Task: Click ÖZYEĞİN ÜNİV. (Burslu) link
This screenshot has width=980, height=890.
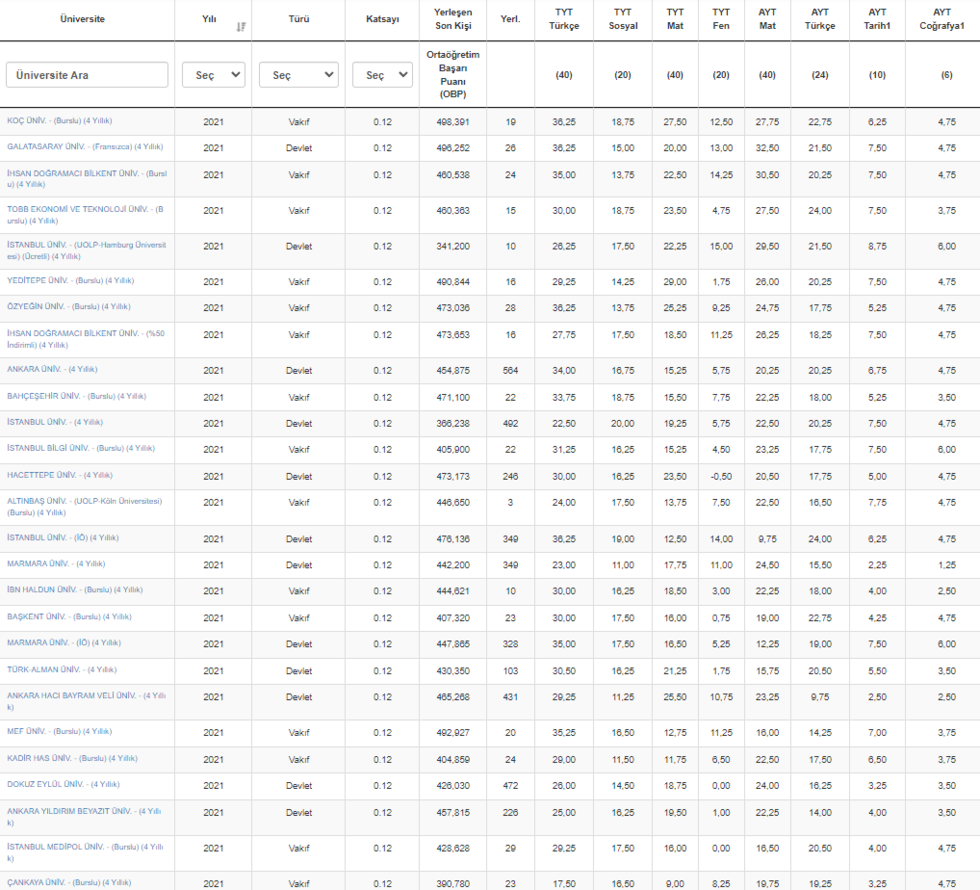Action: pos(68,307)
